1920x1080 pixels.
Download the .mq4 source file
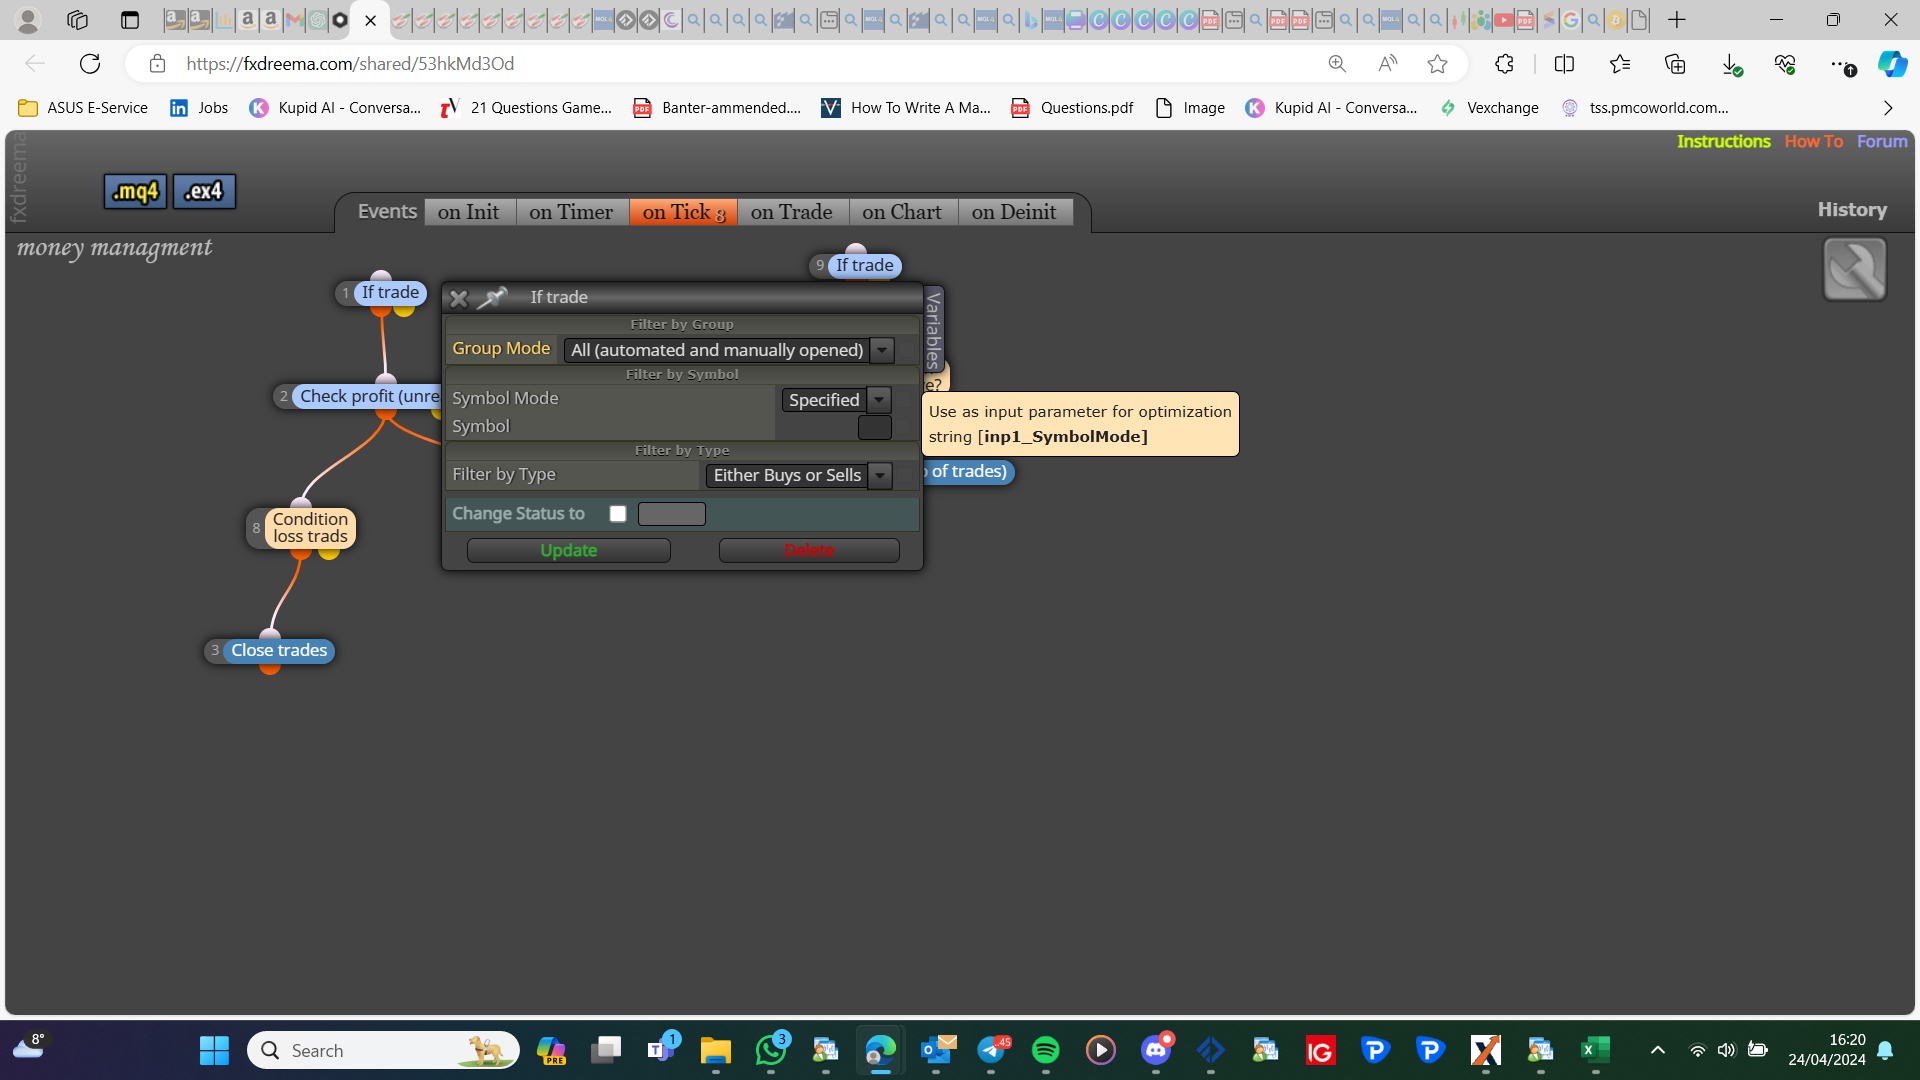135,191
